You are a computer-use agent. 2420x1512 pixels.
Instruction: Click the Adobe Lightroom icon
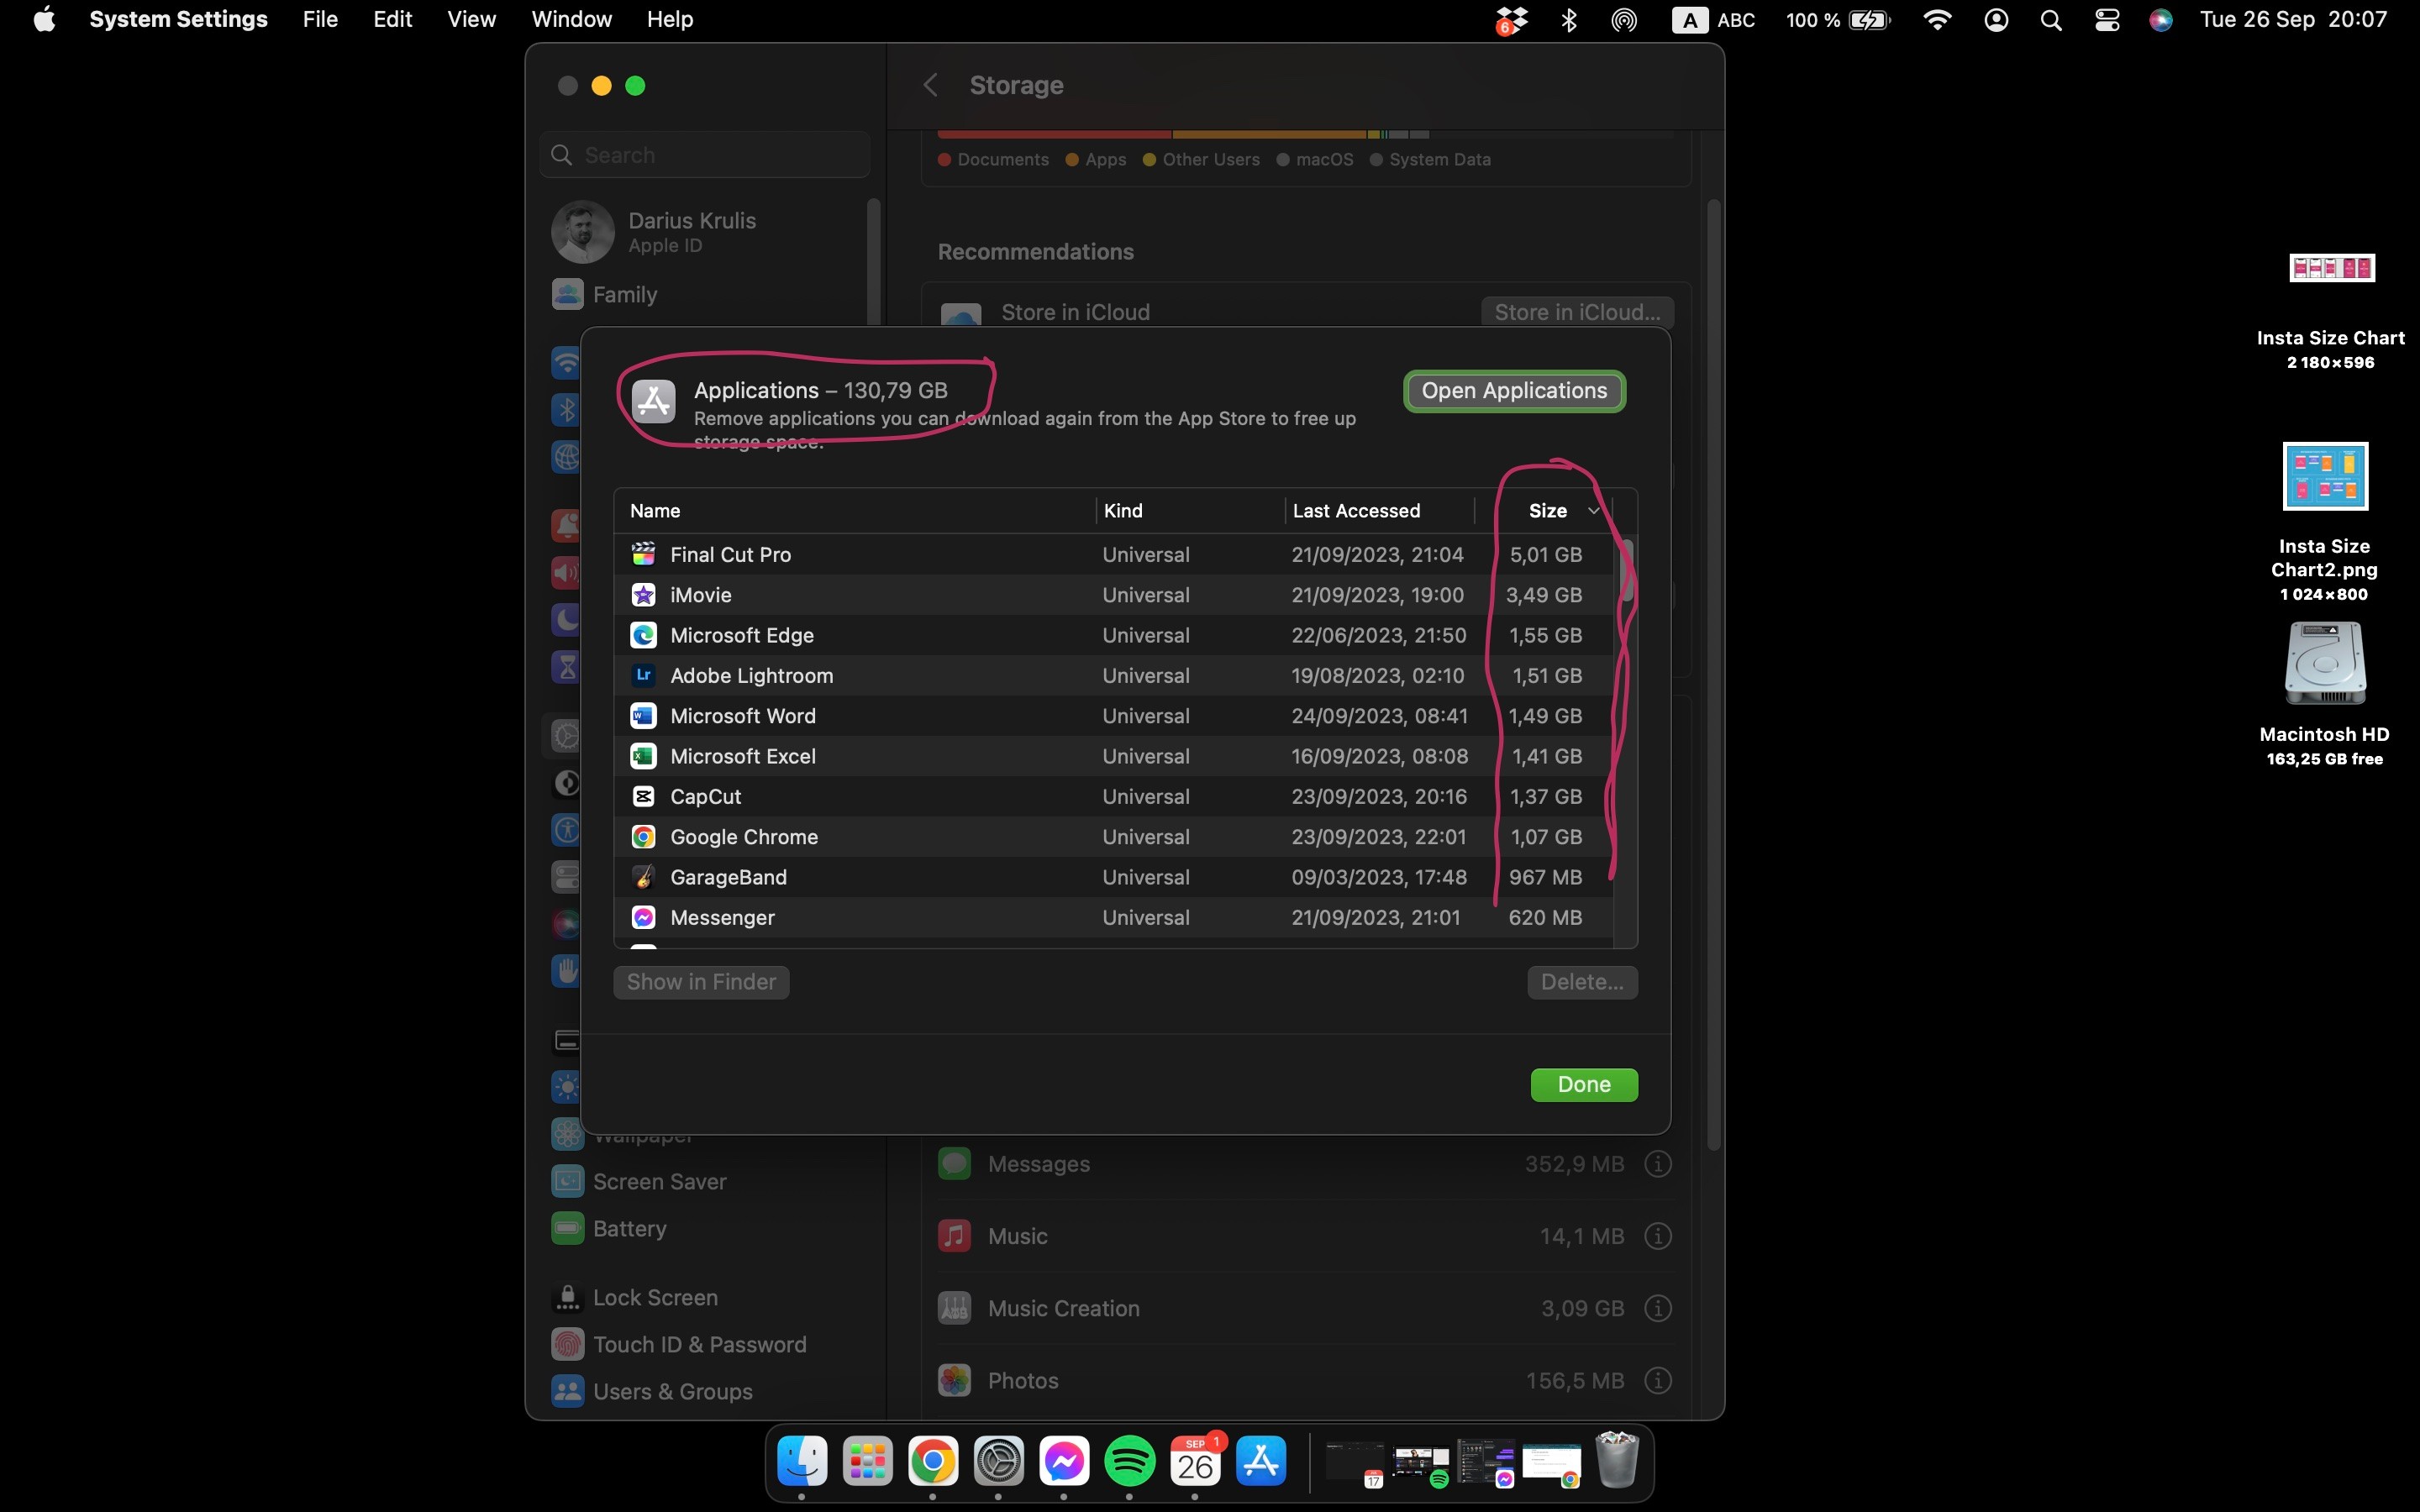click(x=643, y=676)
